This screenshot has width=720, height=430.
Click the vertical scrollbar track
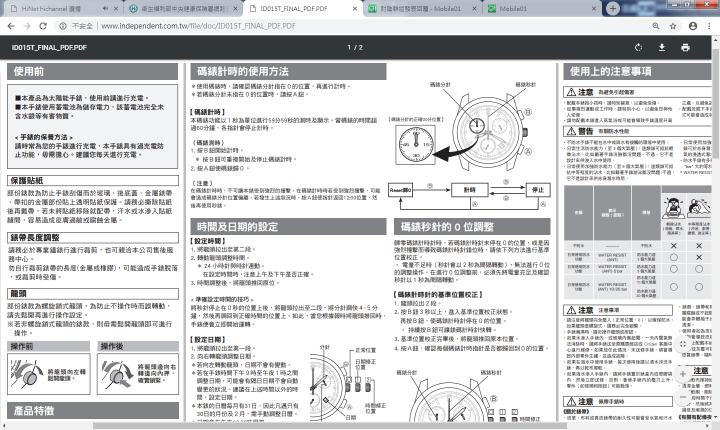716,230
